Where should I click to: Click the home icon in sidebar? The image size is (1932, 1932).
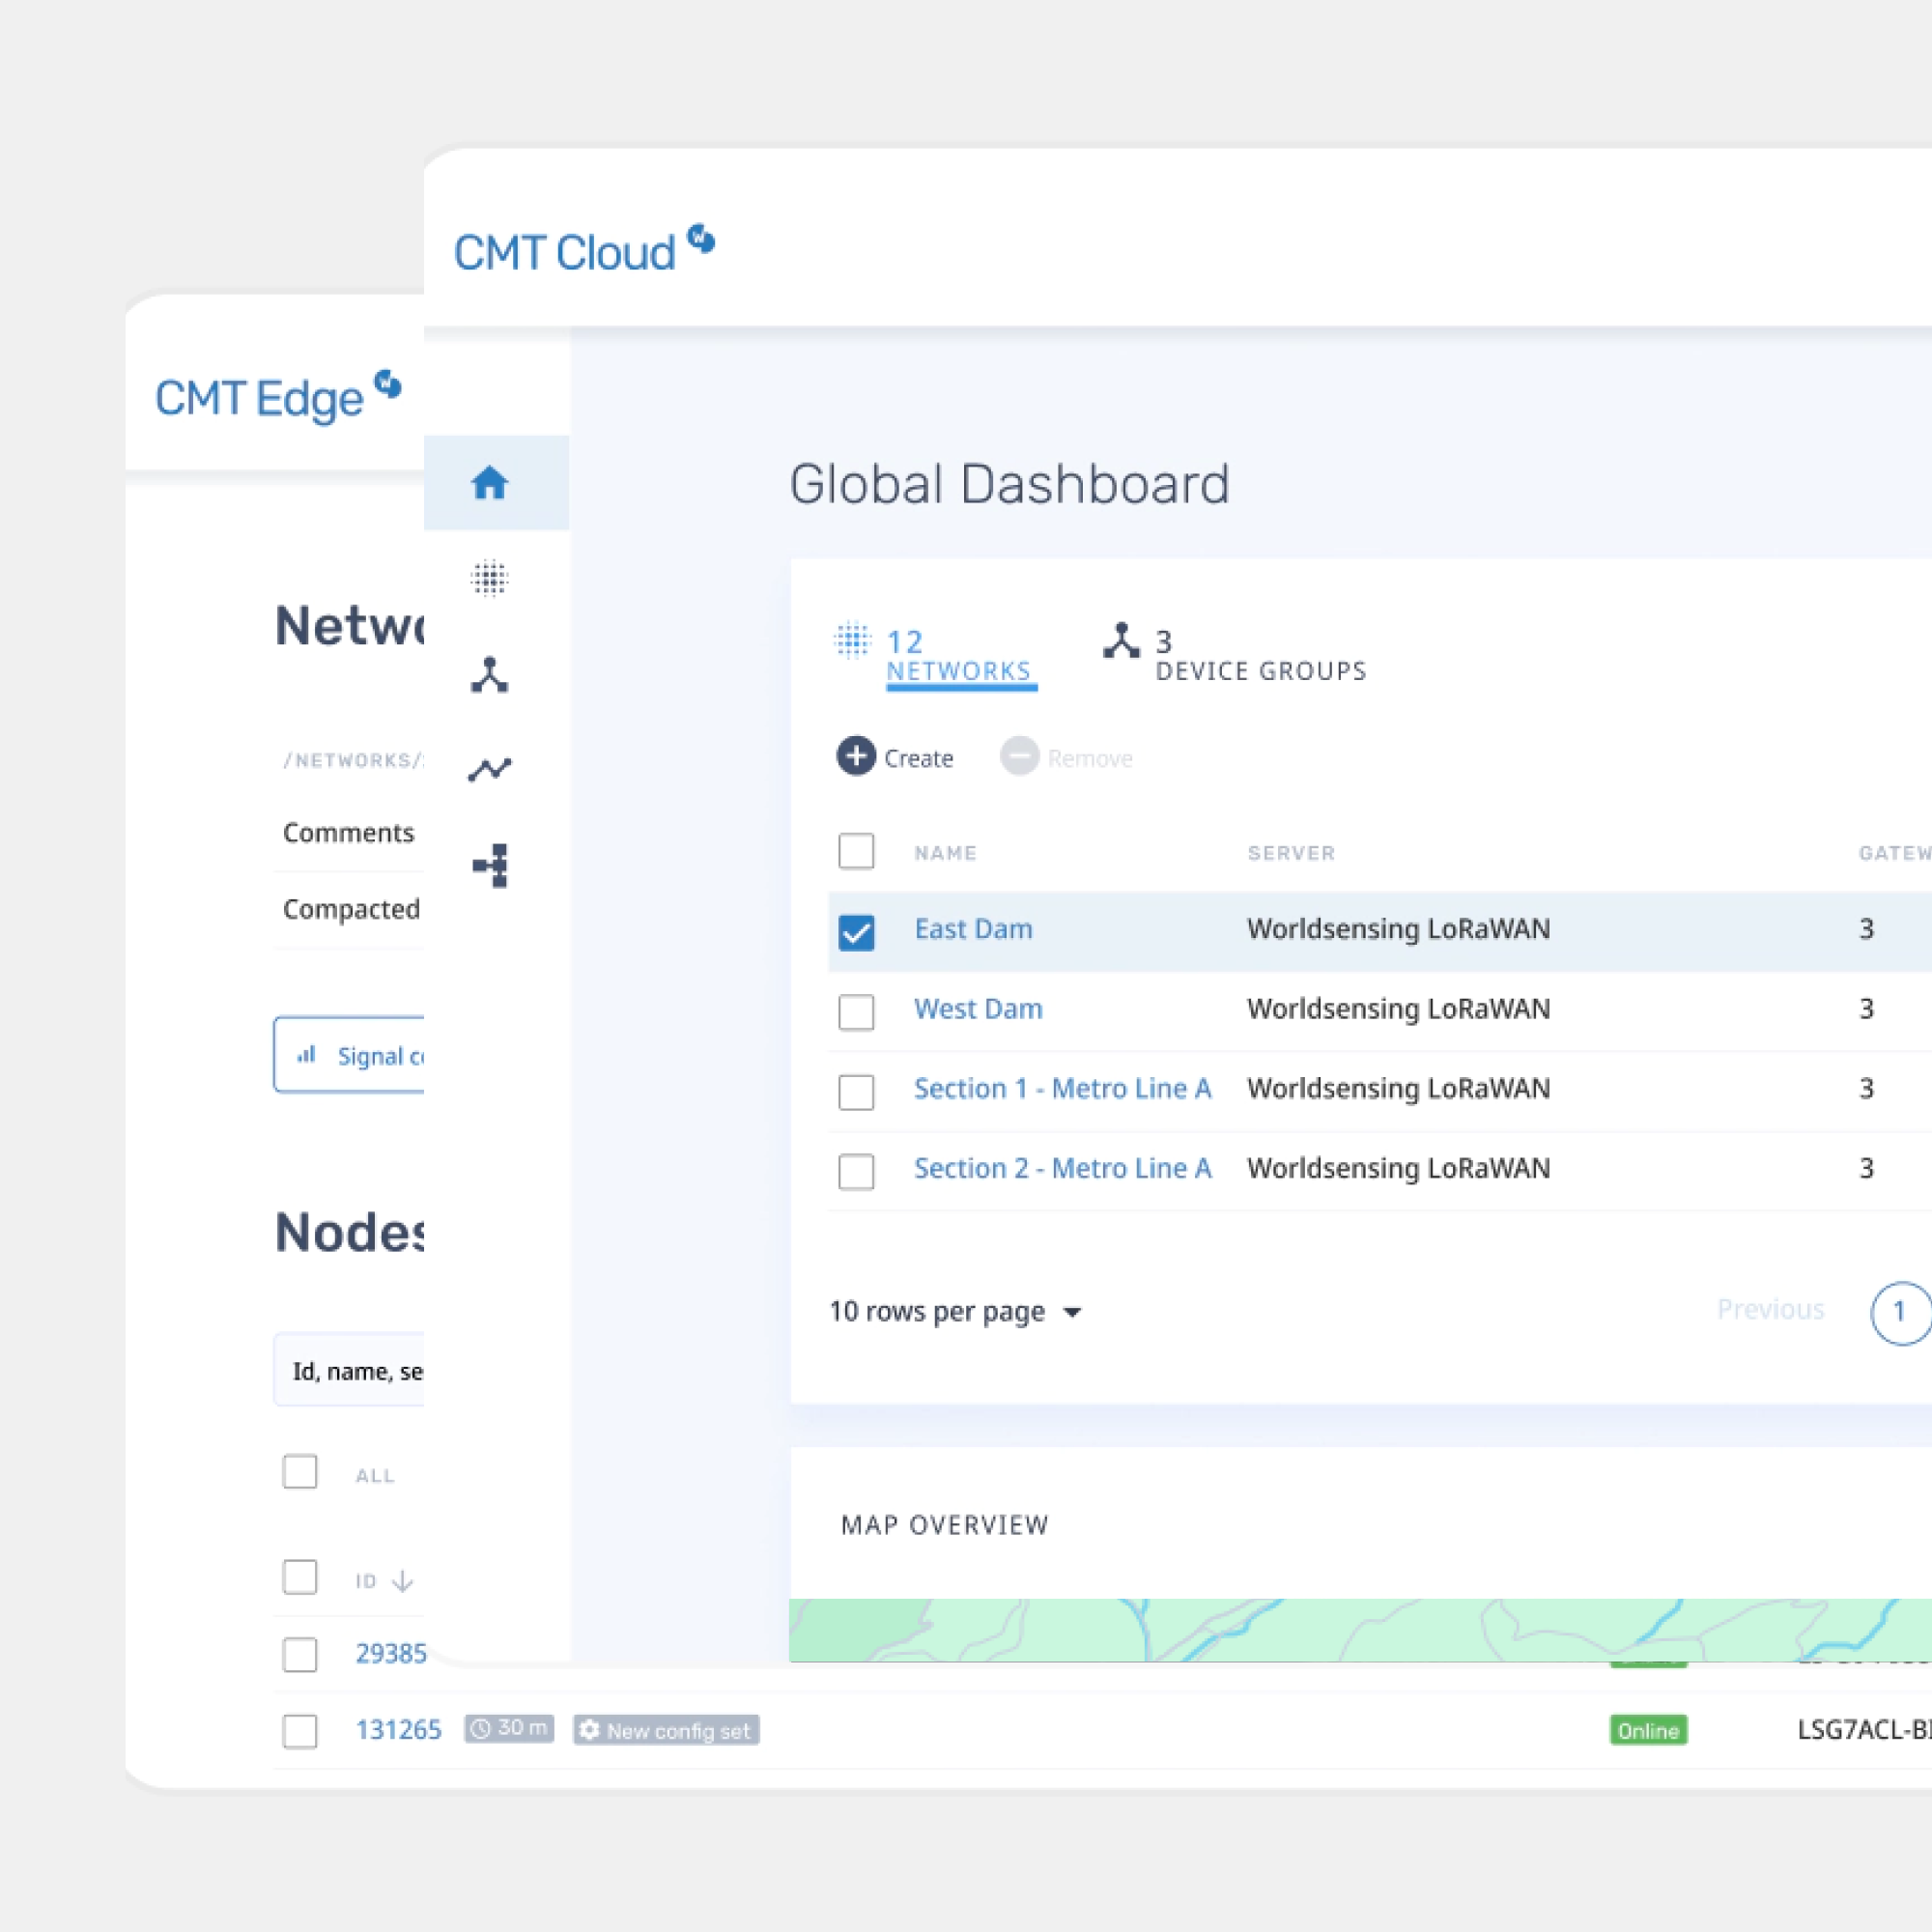[489, 483]
